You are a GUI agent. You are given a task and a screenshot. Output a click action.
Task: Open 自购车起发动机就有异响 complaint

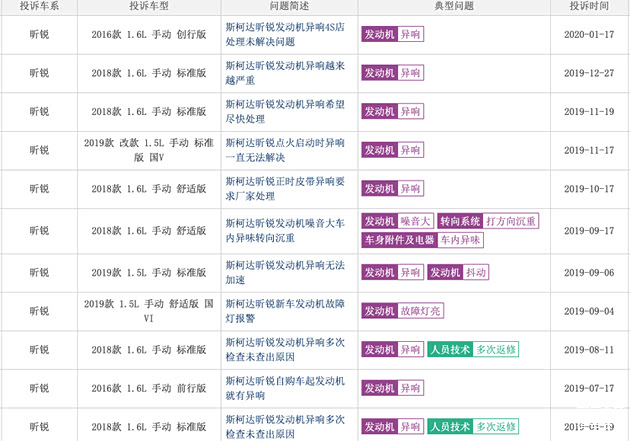288,388
